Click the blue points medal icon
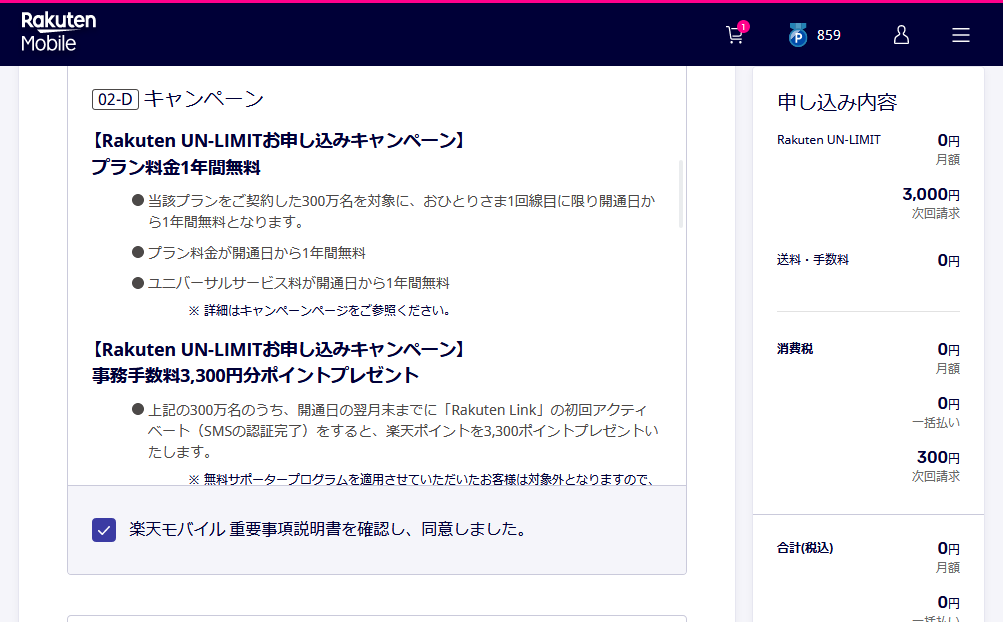Screen dimensions: 1003x622 point(797,35)
